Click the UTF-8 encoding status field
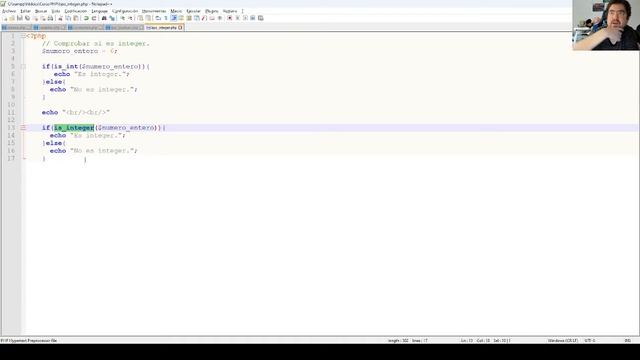Screen dimensions: 640x360 click(x=590, y=340)
